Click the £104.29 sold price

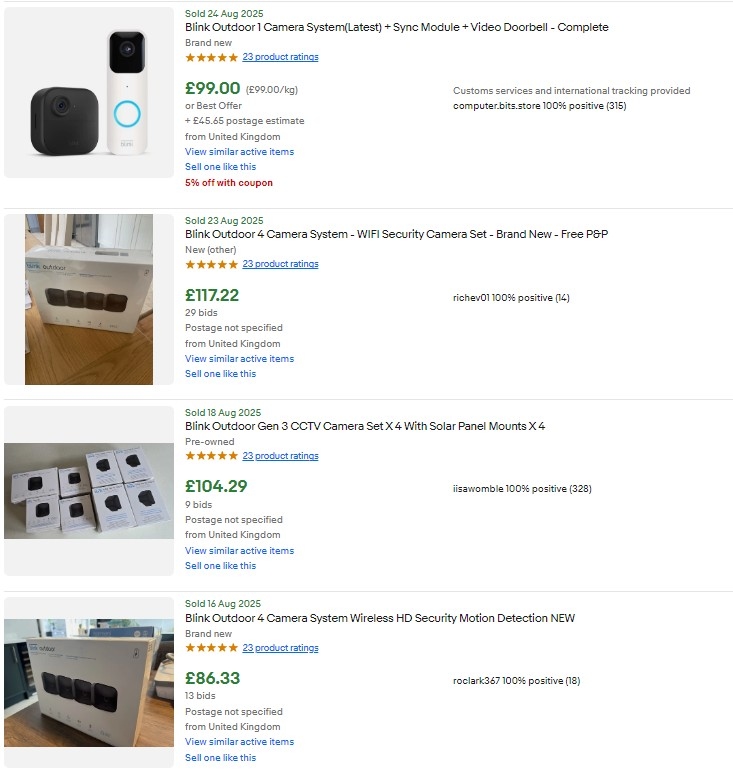216,487
